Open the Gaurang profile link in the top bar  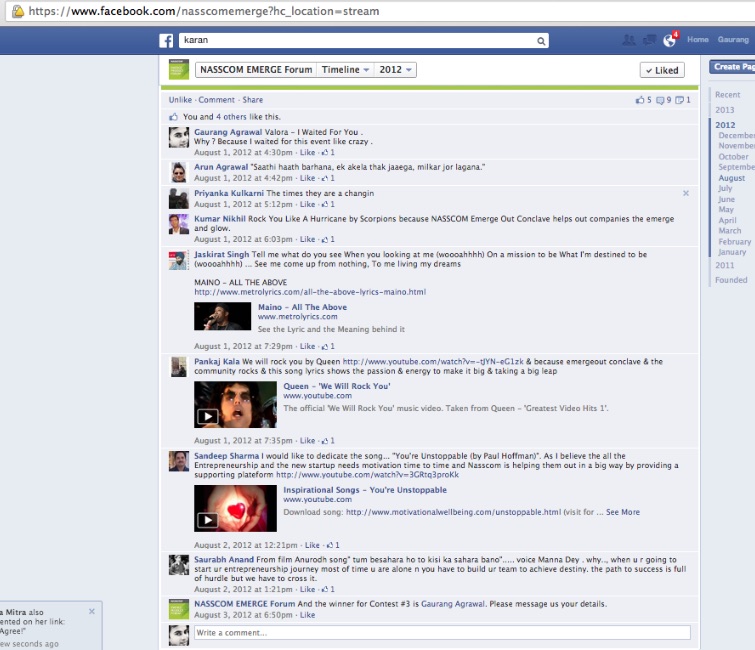coord(733,39)
